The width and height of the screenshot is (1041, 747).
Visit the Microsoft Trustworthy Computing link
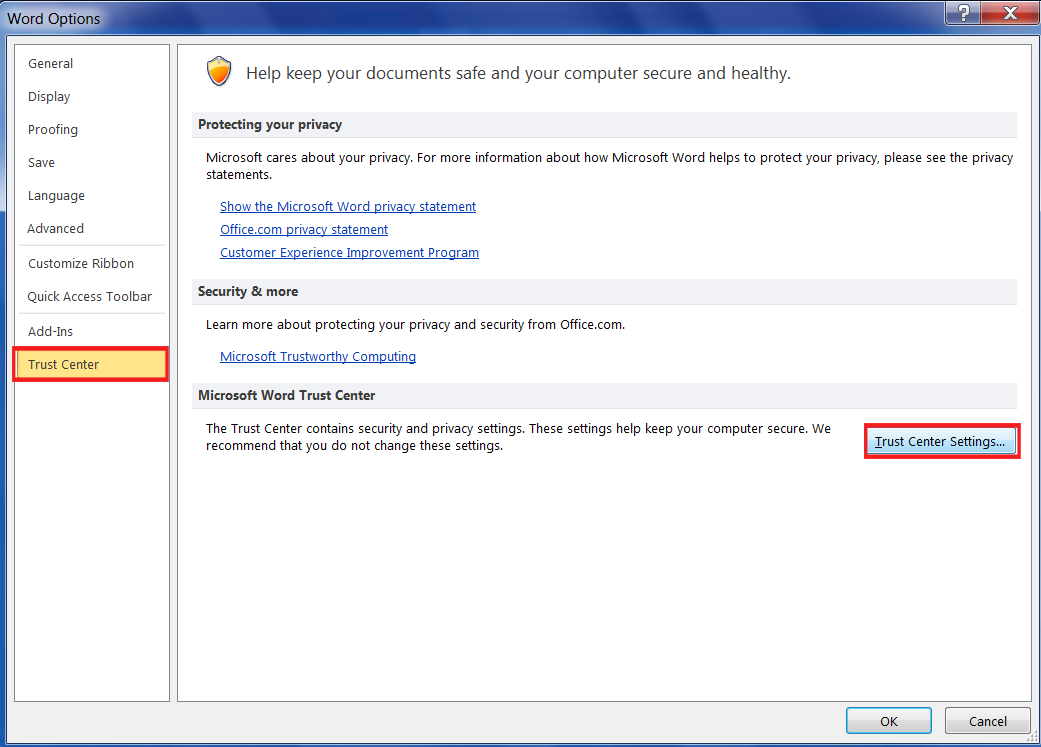(318, 357)
